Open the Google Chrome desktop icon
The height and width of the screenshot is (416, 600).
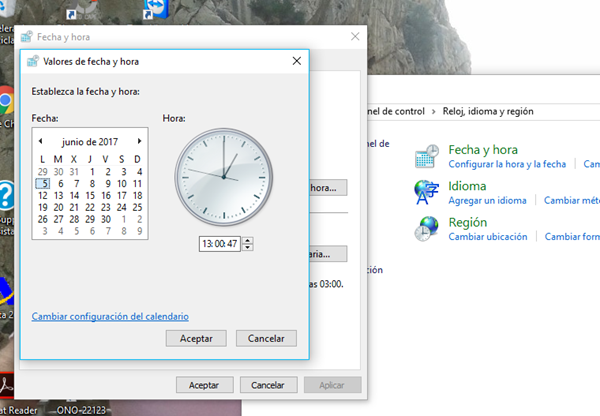tap(7, 100)
